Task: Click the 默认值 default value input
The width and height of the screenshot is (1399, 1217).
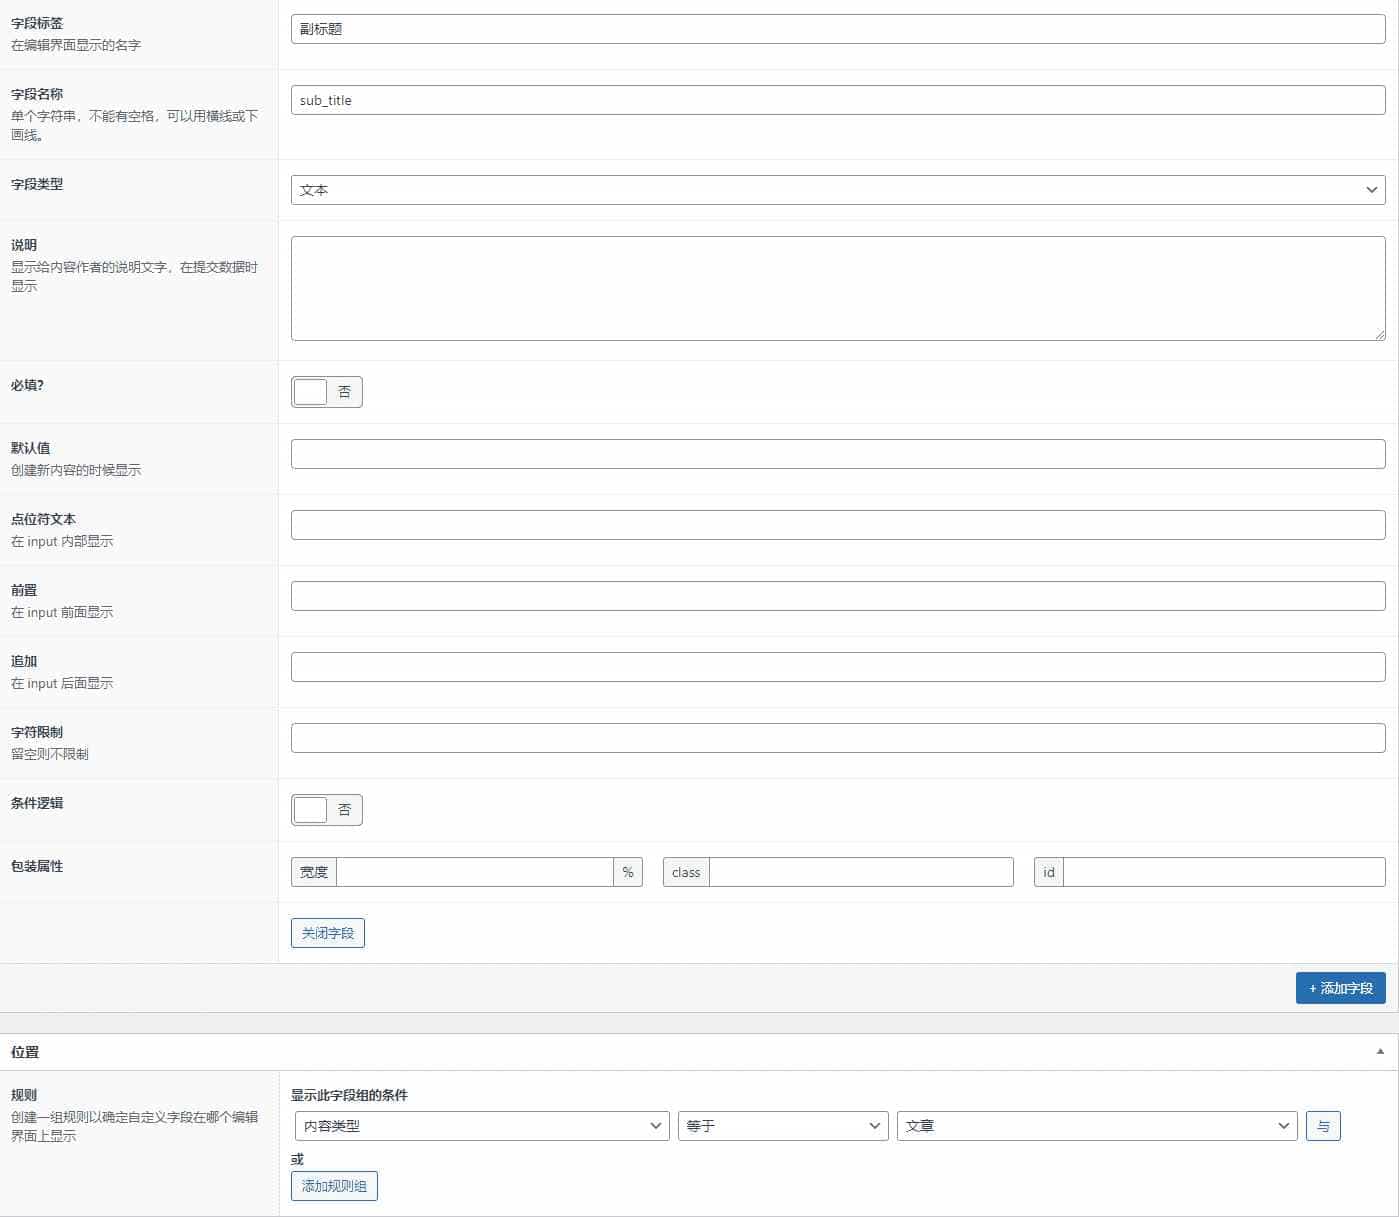Action: point(838,454)
